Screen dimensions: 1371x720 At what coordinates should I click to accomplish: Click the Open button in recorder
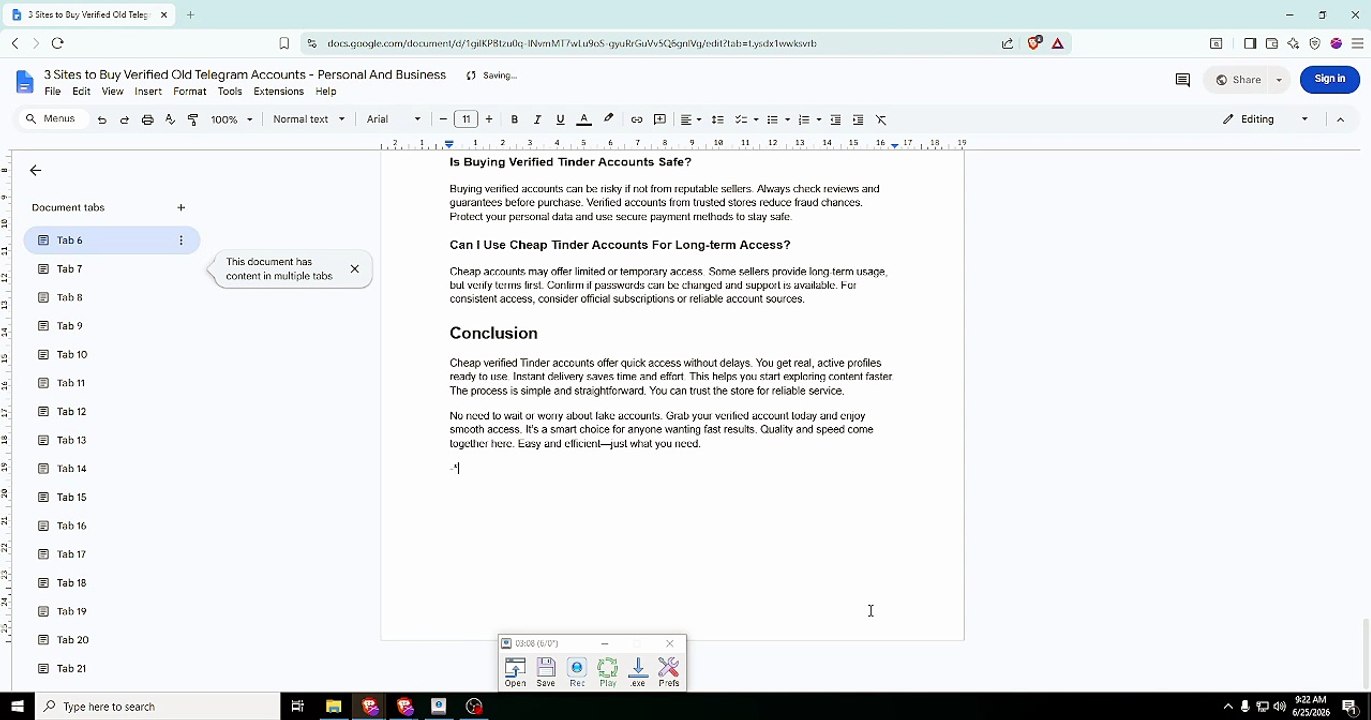coord(515,672)
